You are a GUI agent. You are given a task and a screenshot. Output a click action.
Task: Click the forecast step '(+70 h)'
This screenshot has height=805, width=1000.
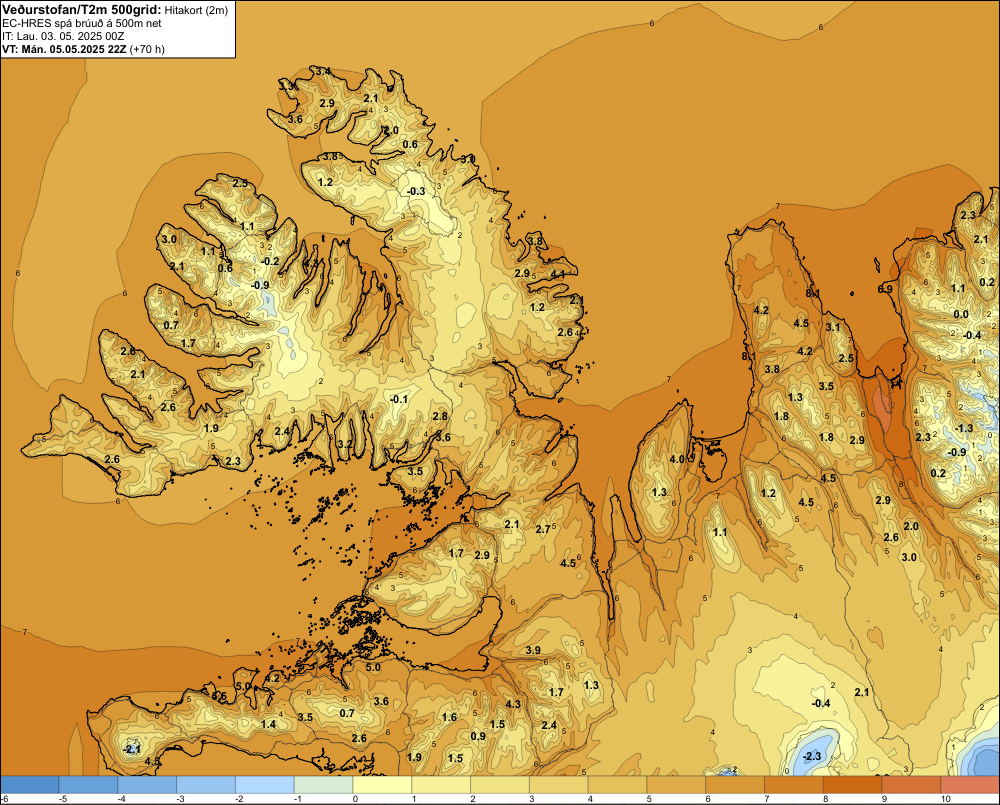point(147,49)
